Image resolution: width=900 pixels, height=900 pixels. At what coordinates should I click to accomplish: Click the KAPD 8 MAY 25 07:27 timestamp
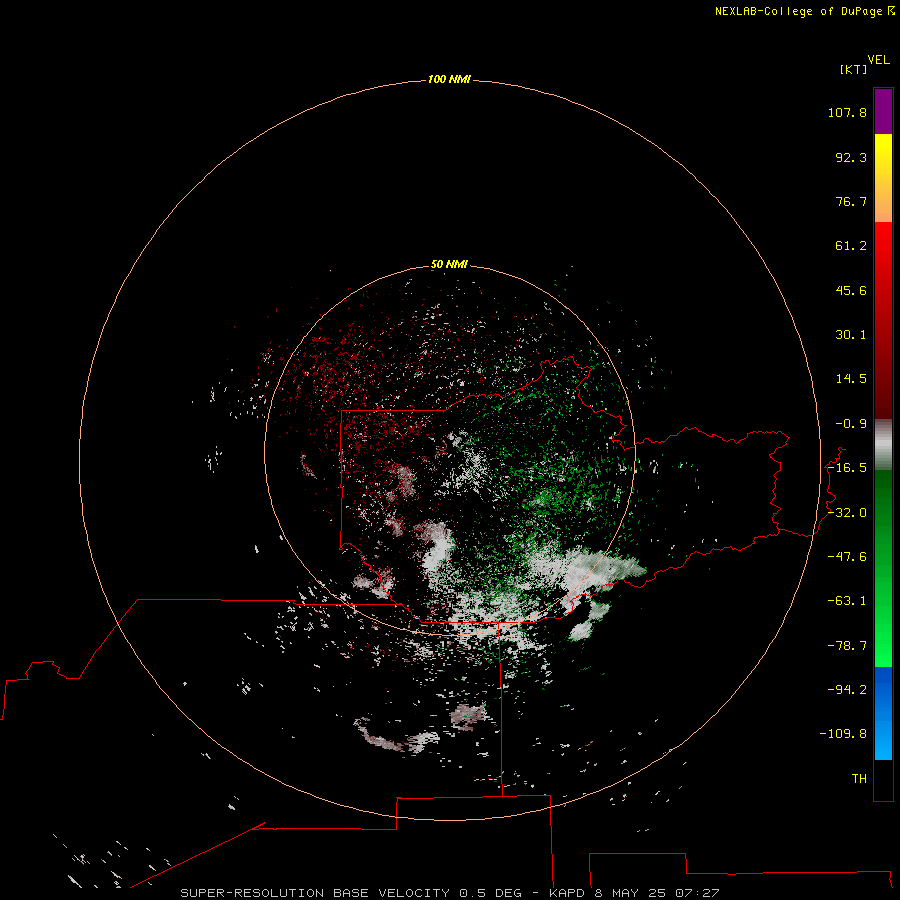tap(634, 893)
